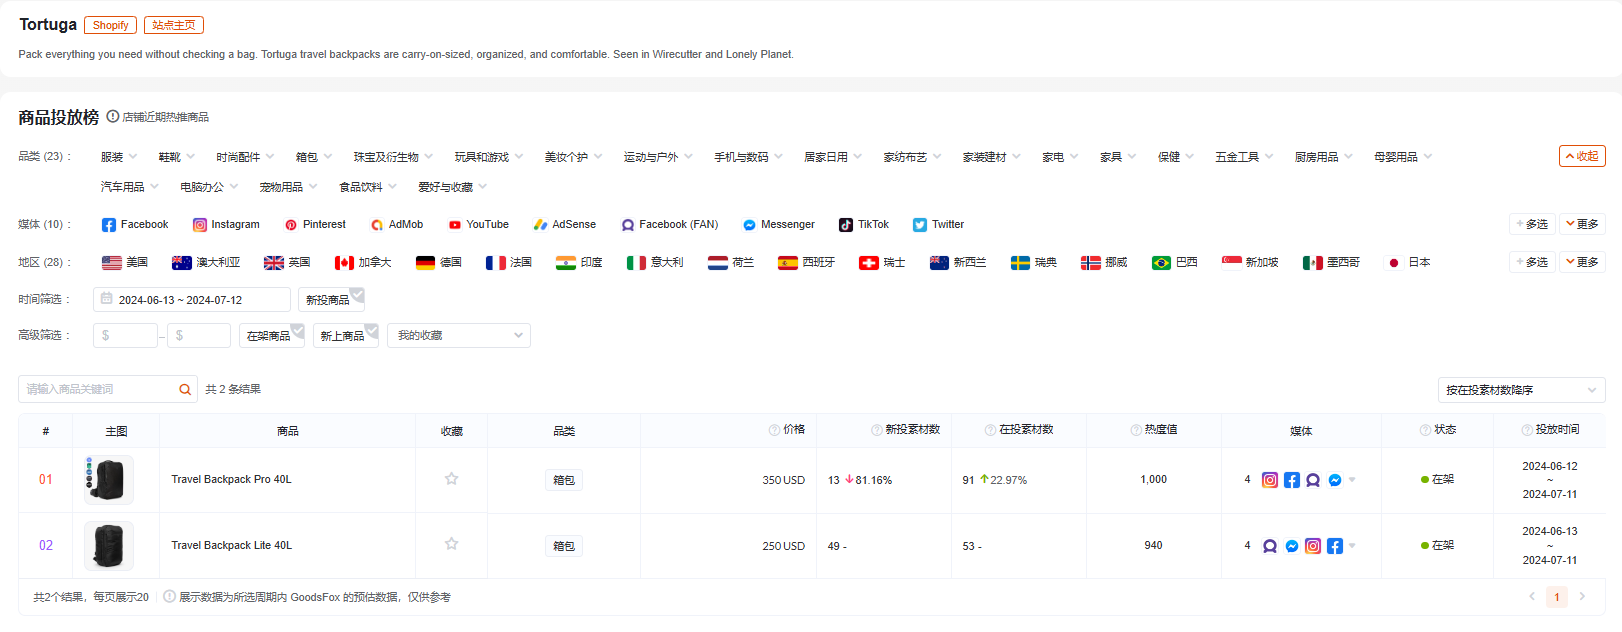Filter by the Messenger media icon

pos(749,225)
